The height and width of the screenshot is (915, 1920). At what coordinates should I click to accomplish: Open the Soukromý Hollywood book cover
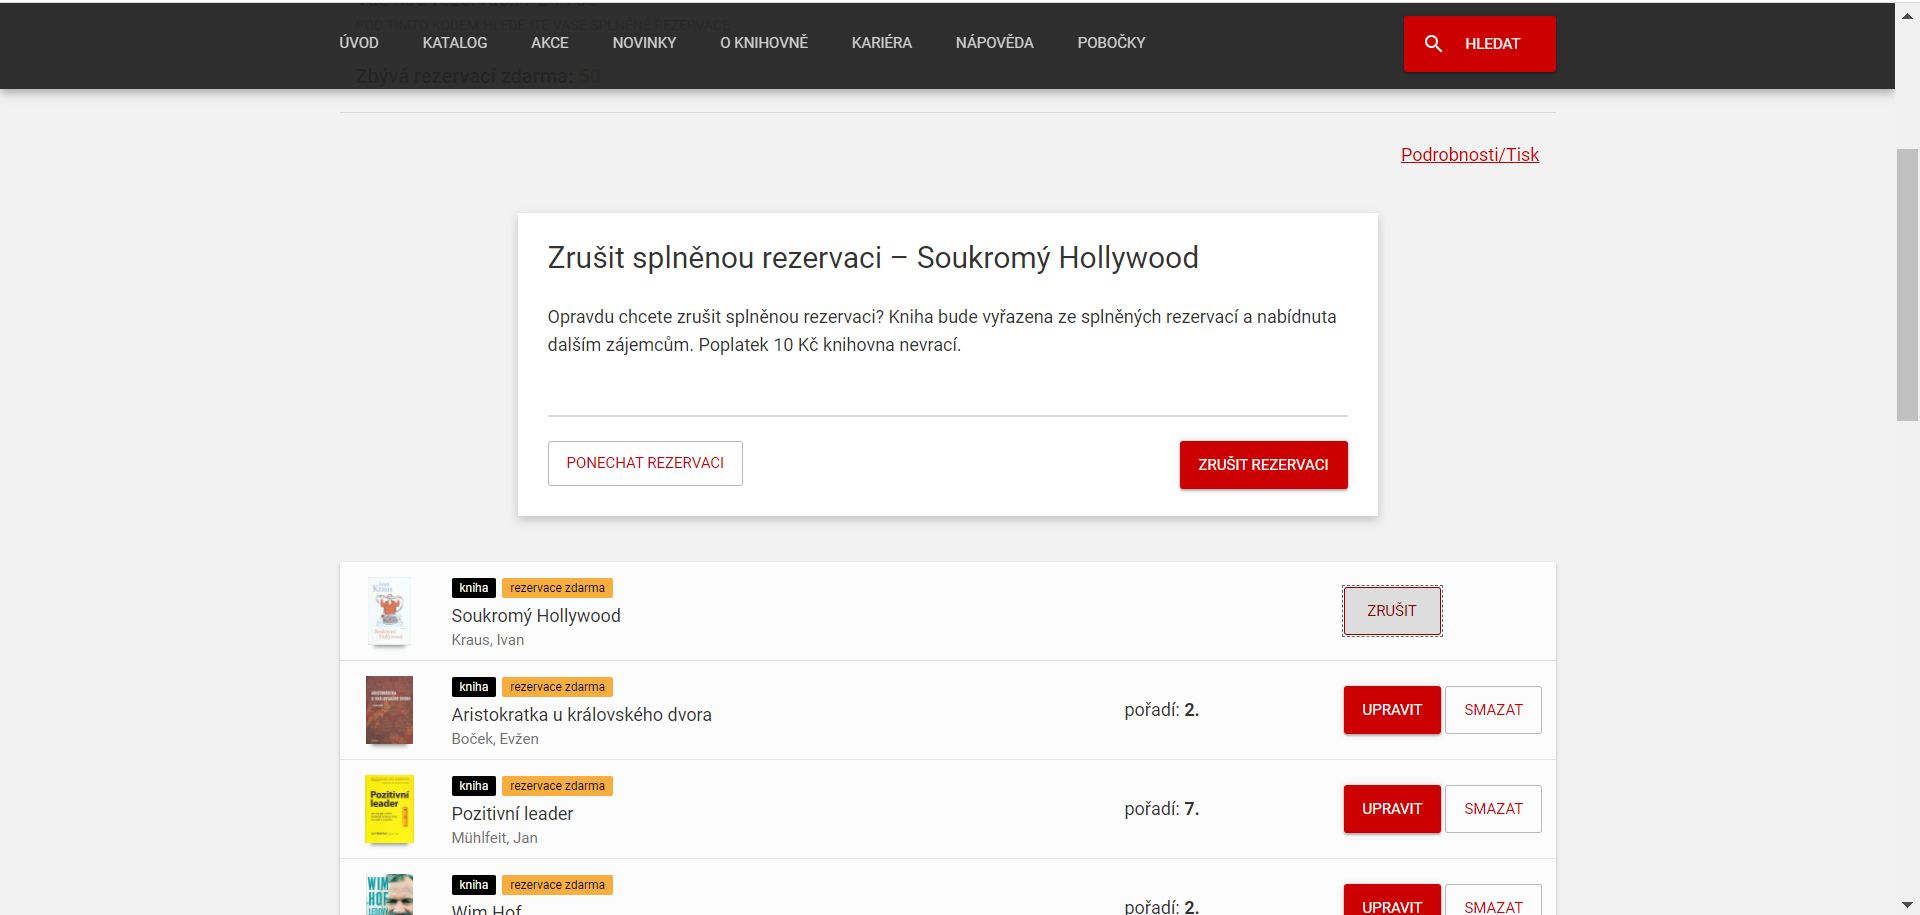click(389, 611)
